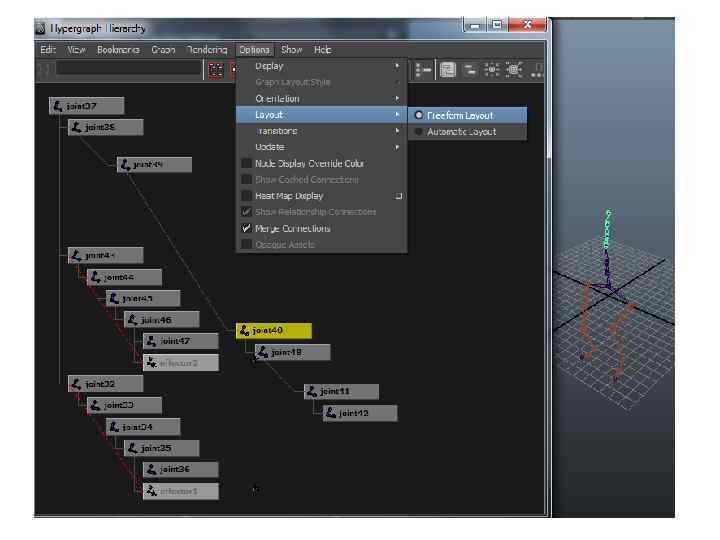720x540 pixels.
Task: Toggle Show Relationship Connections checkbox
Action: tap(247, 212)
